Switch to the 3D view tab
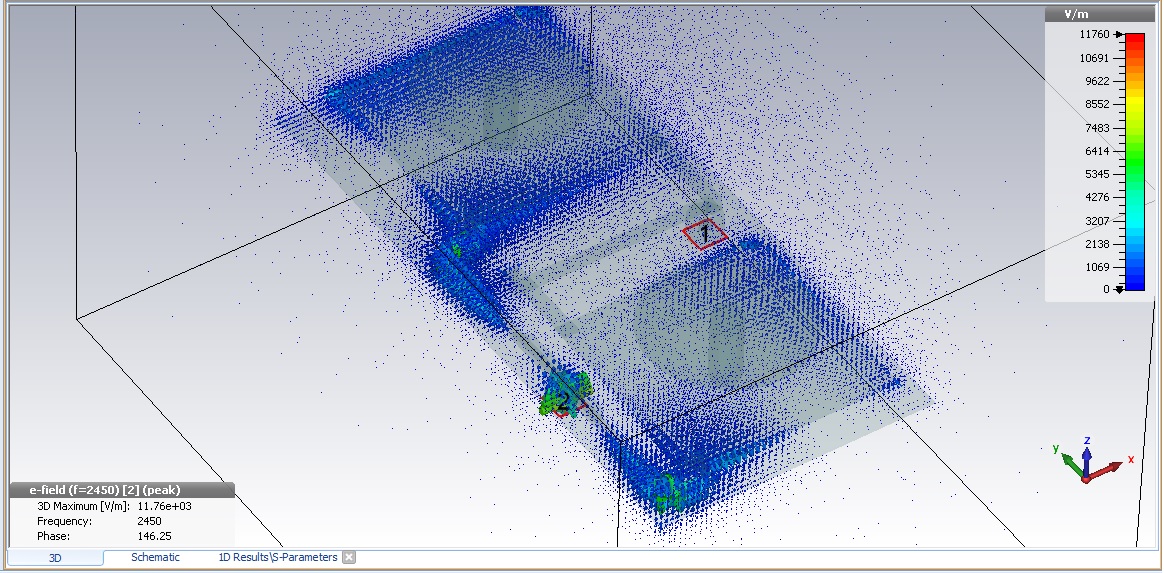The image size is (1164, 573). (x=55, y=557)
